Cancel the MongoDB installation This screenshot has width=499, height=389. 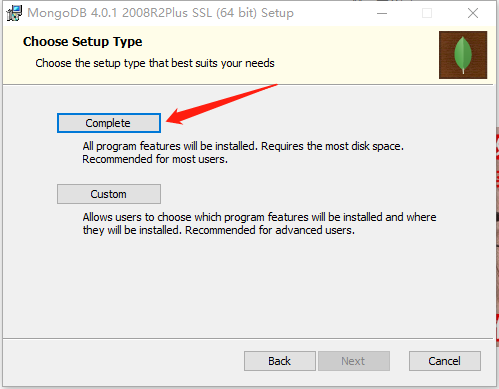(445, 361)
